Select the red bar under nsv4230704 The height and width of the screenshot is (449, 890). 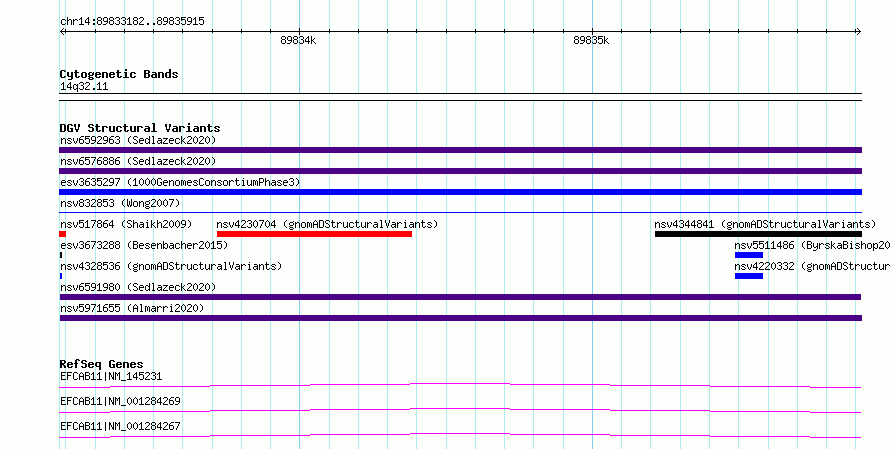[x=314, y=234]
